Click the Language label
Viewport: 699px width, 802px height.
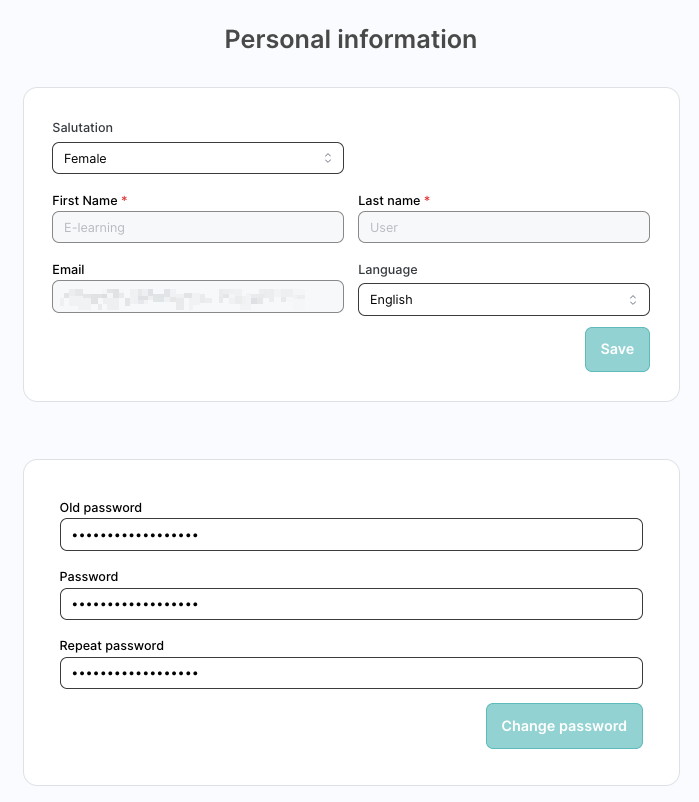(387, 269)
